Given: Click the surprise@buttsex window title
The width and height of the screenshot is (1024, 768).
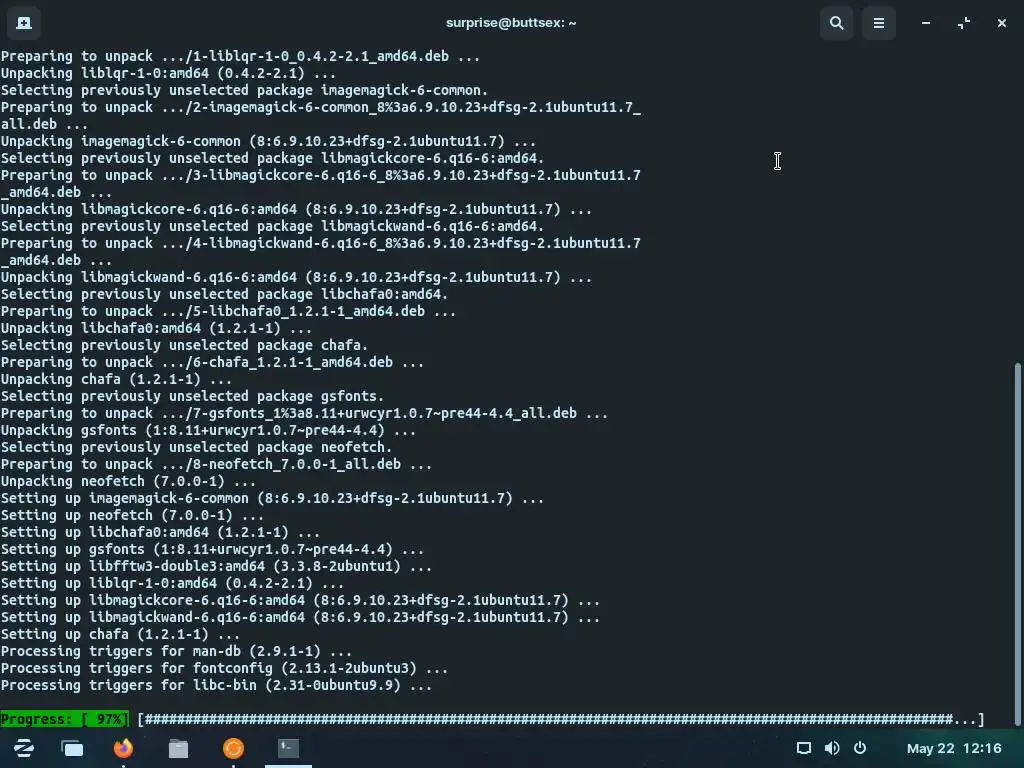Looking at the screenshot, I should [x=511, y=23].
